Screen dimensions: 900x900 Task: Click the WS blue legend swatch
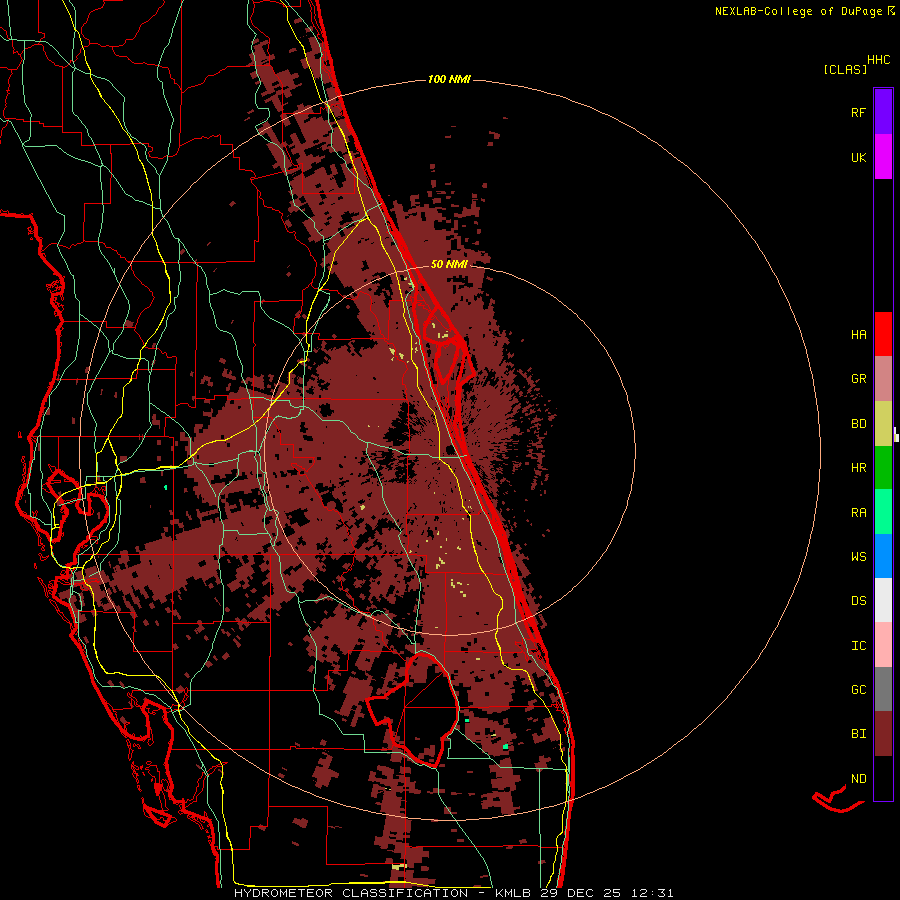883,556
